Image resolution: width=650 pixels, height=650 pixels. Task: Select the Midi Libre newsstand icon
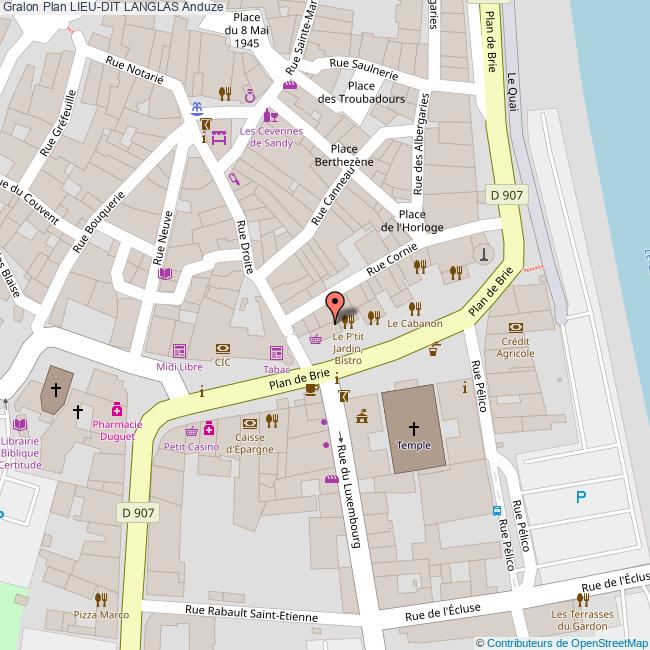(180, 351)
